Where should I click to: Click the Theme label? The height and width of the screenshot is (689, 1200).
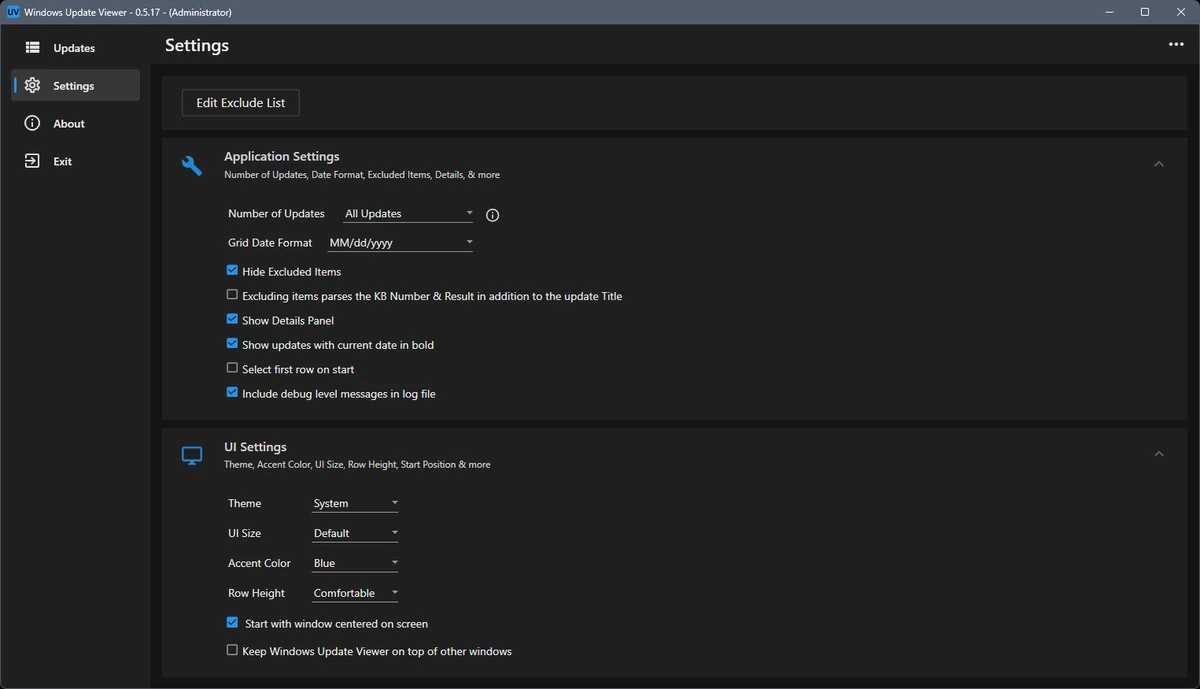(244, 503)
